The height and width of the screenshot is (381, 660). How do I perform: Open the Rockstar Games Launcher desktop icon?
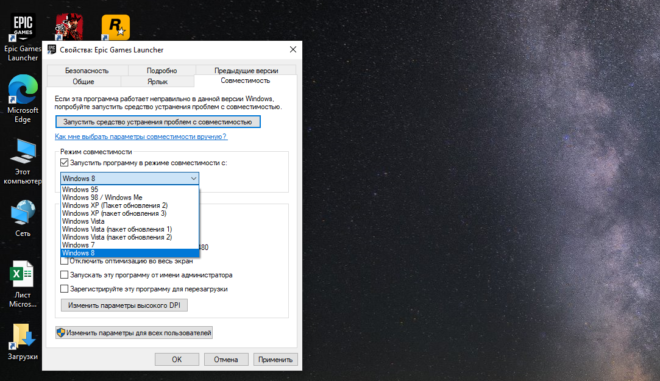(x=115, y=27)
